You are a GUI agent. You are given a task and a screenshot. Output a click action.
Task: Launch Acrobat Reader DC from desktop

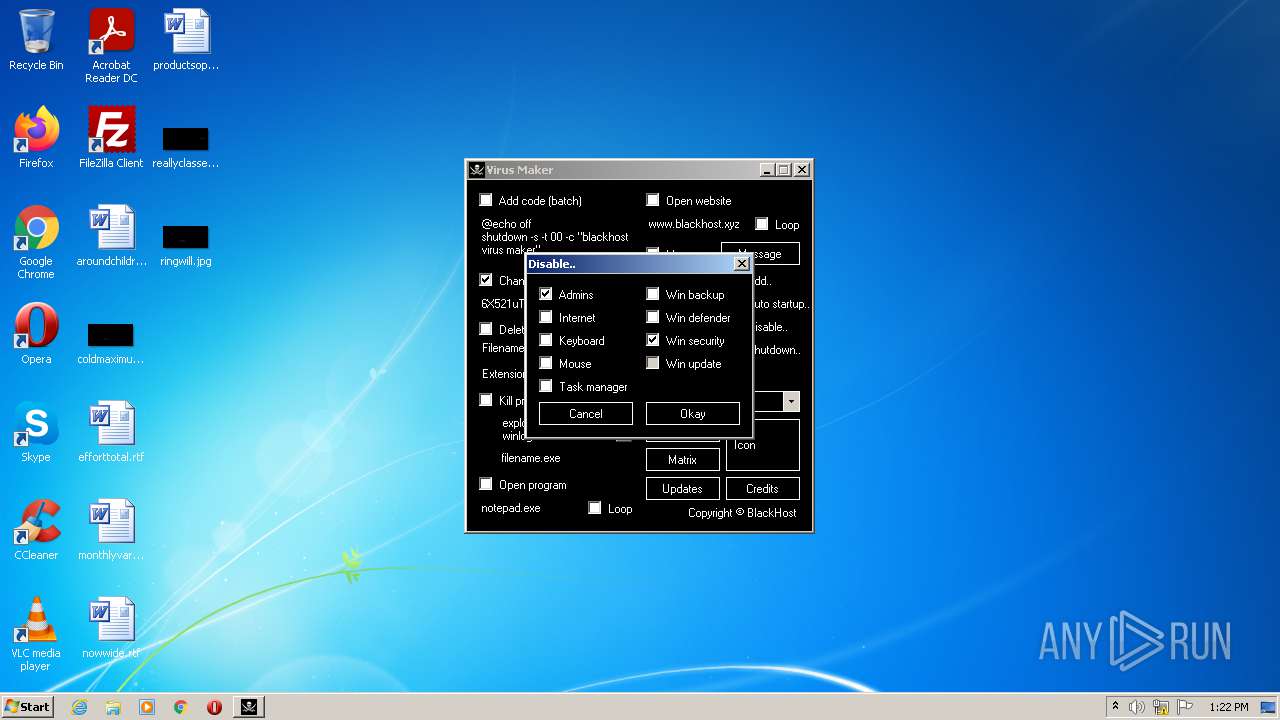pyautogui.click(x=111, y=46)
